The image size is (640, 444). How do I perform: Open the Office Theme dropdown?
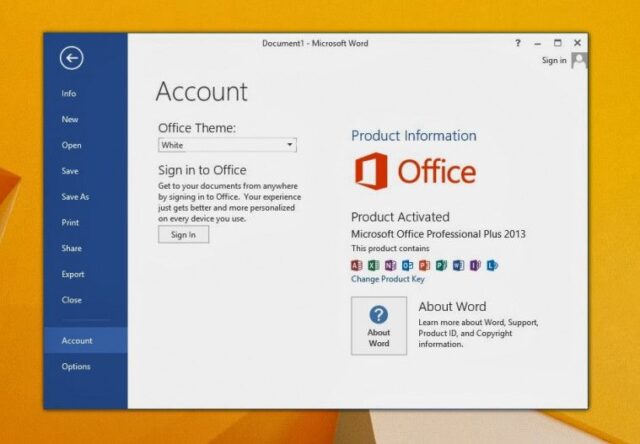coord(227,145)
